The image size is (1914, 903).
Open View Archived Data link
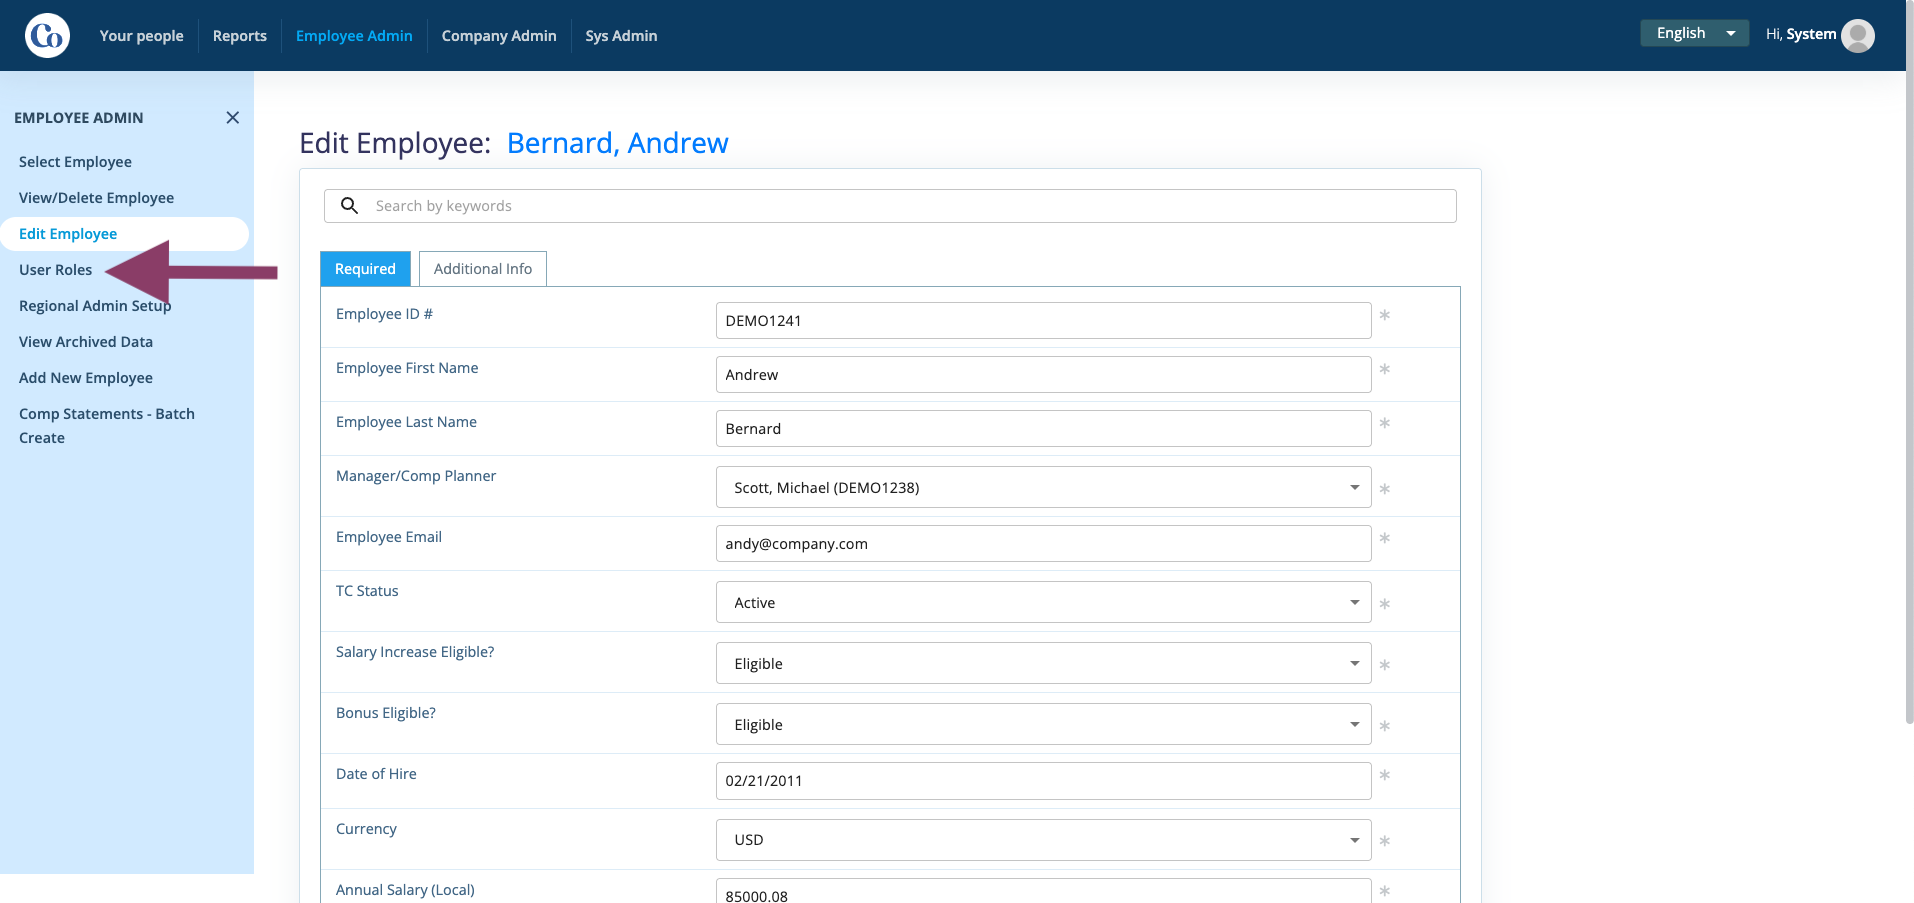[86, 342]
